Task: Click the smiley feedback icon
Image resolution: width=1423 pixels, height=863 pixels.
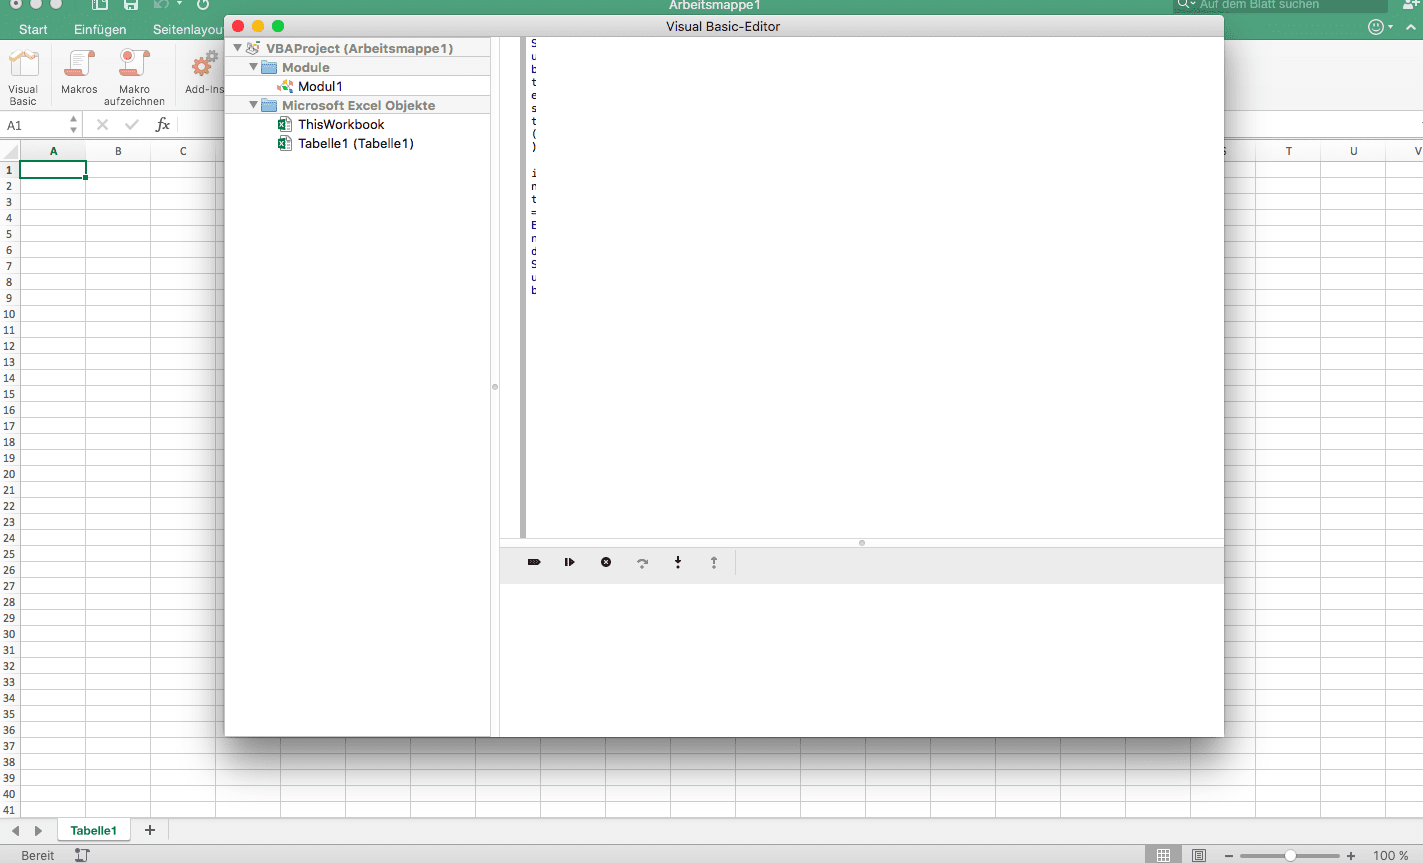Action: 1376,27
